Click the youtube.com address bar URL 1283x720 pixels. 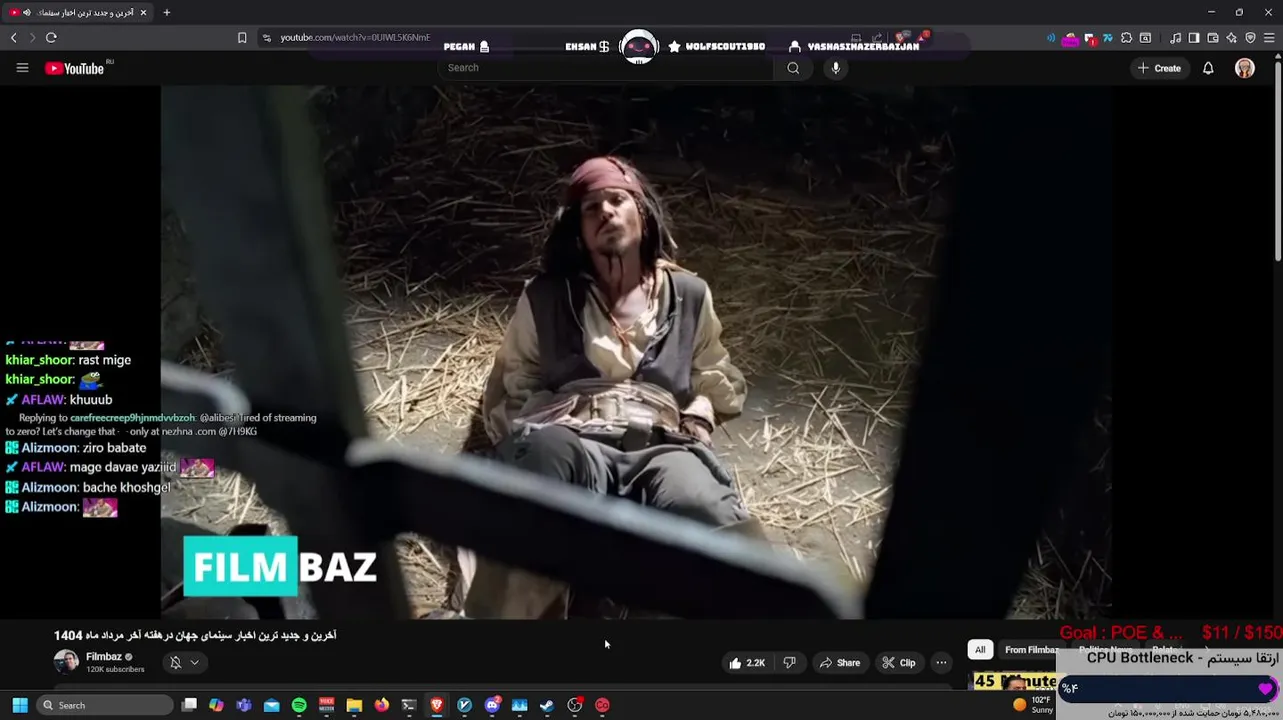(x=355, y=38)
